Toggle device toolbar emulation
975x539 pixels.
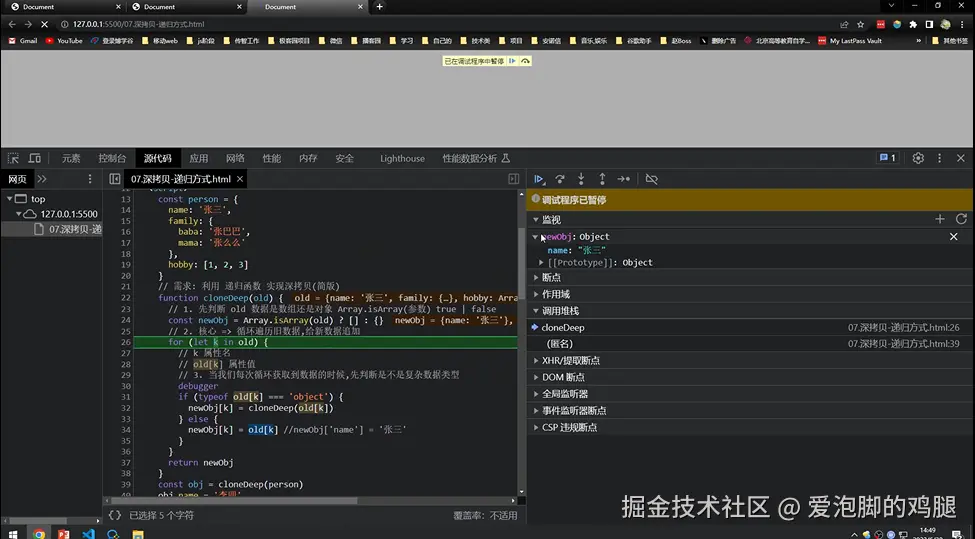coord(35,158)
